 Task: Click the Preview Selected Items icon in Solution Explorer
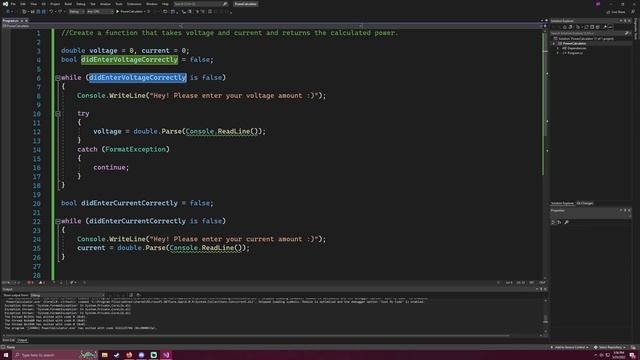pos(610,27)
